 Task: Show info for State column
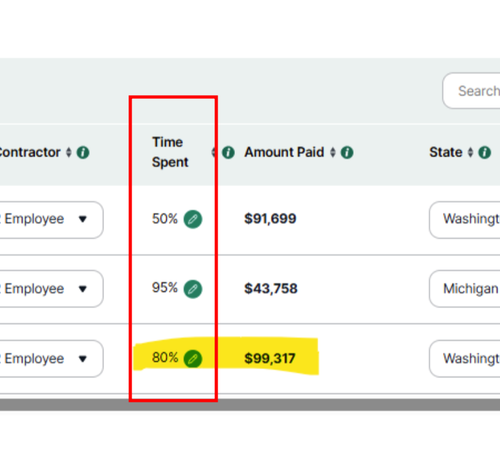[x=485, y=153]
